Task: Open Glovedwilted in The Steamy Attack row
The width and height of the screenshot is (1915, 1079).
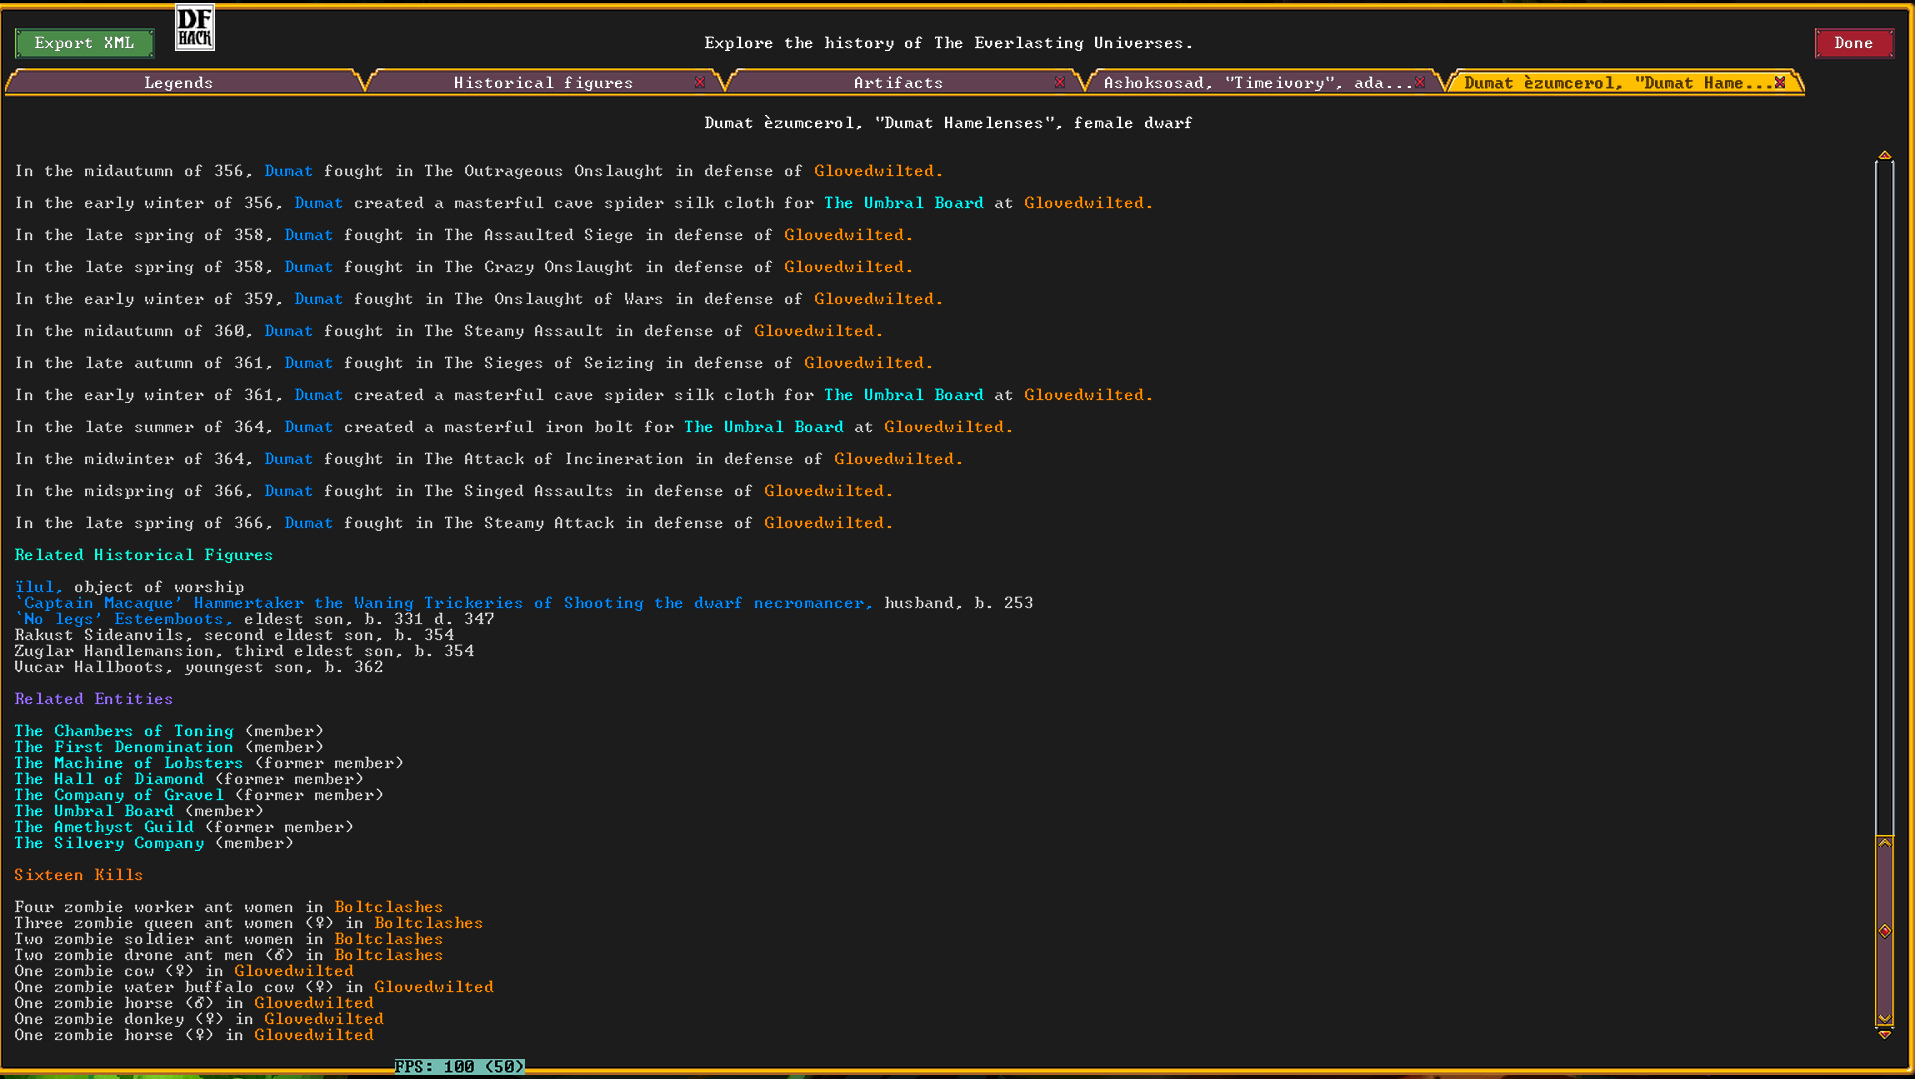Action: 828,523
